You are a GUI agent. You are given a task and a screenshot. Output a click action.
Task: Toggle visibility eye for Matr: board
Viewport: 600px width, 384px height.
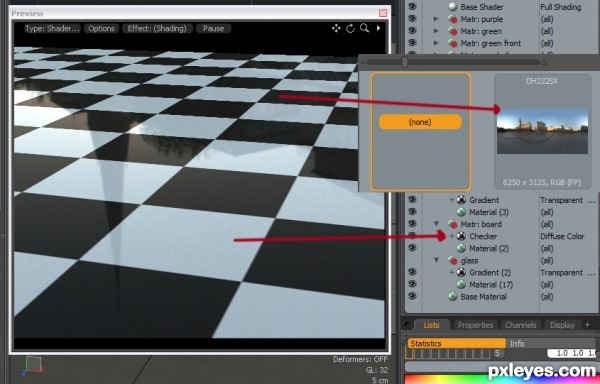point(412,224)
